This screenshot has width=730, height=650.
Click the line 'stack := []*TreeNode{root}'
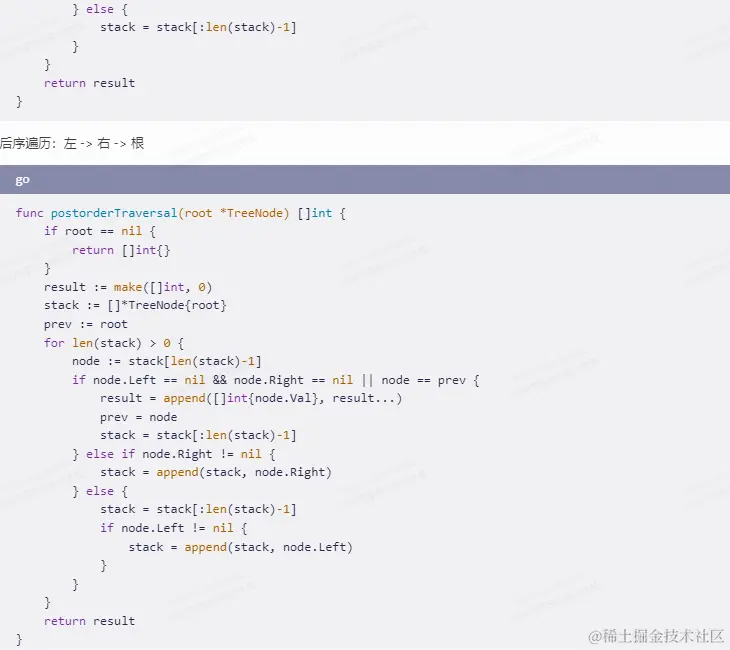pyautogui.click(x=135, y=305)
